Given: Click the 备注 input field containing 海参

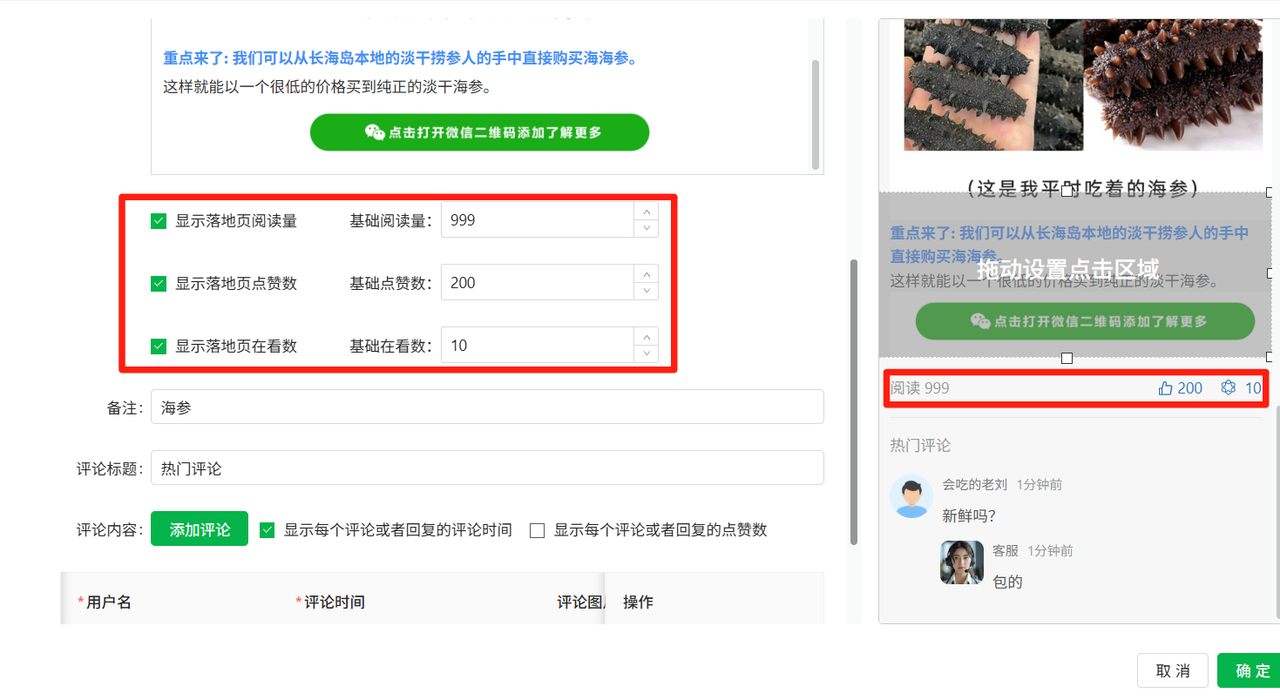Looking at the screenshot, I should (x=487, y=407).
